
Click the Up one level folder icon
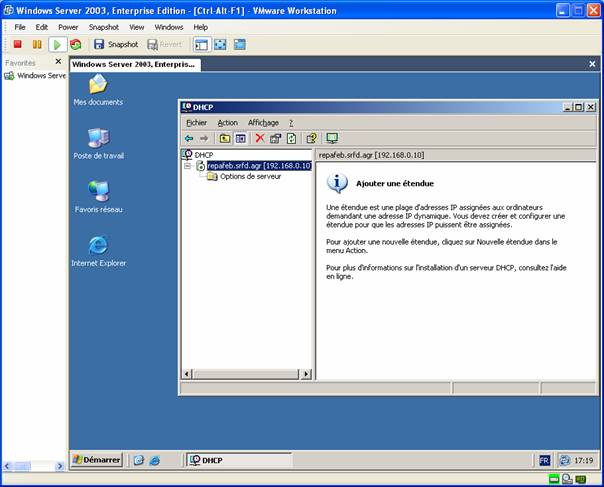click(x=225, y=138)
